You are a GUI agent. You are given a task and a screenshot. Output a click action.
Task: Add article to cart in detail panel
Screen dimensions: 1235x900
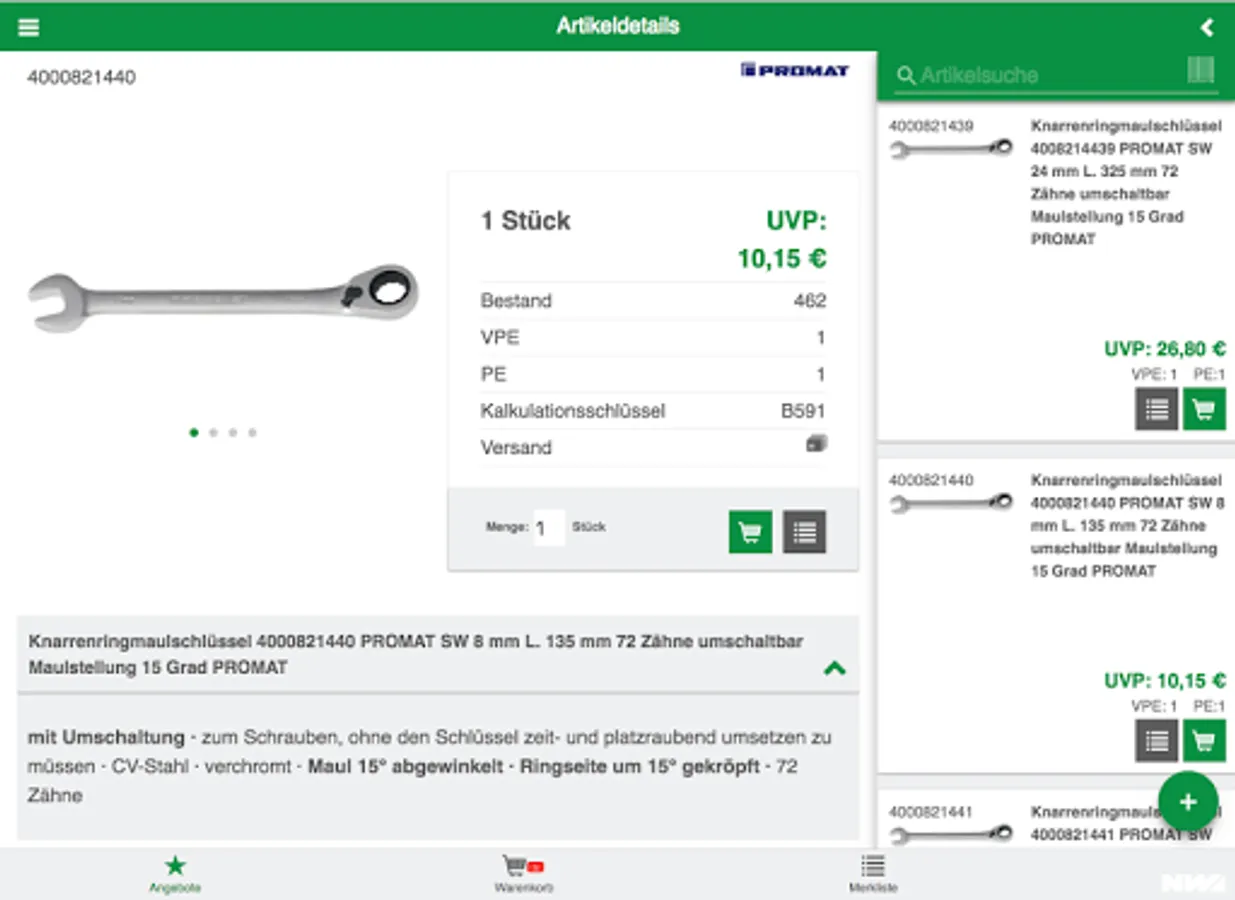pyautogui.click(x=750, y=532)
